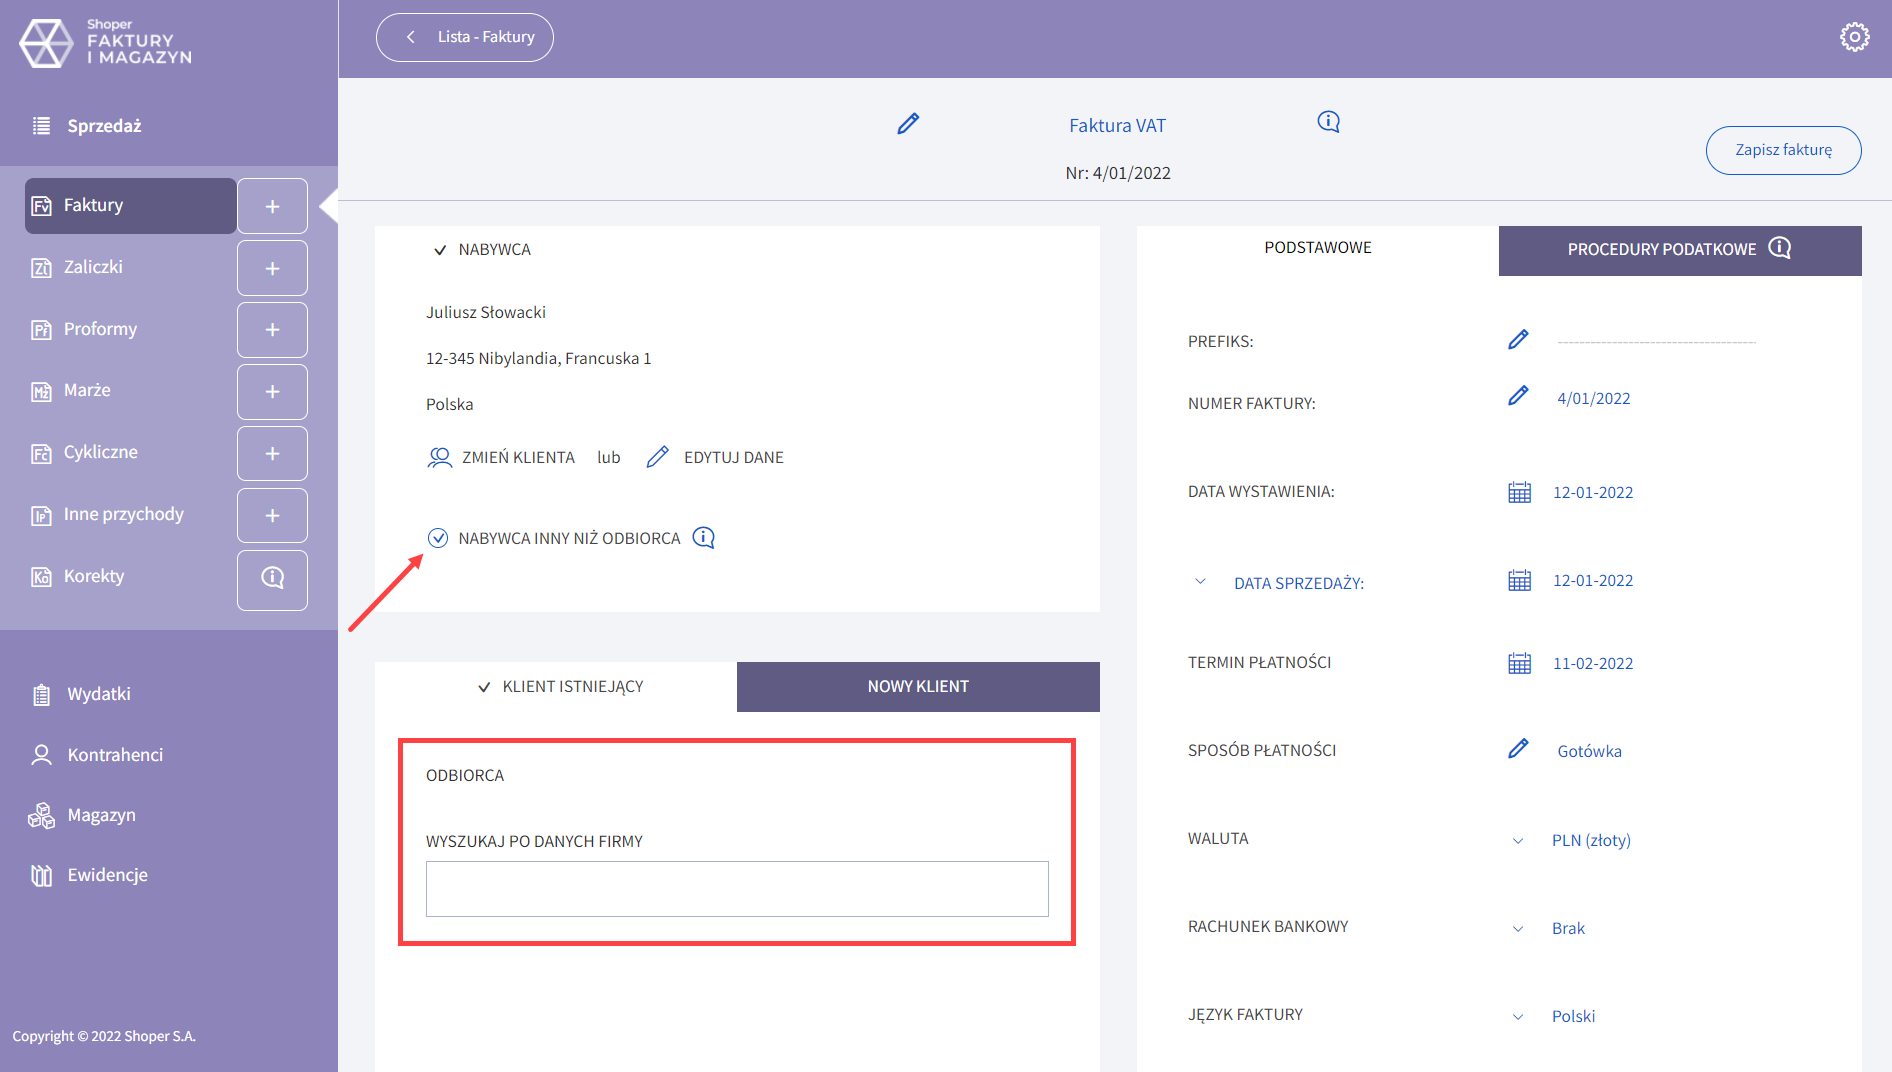Image resolution: width=1892 pixels, height=1072 pixels.
Task: Click the Magazyn boxes icon
Action: (x=41, y=815)
